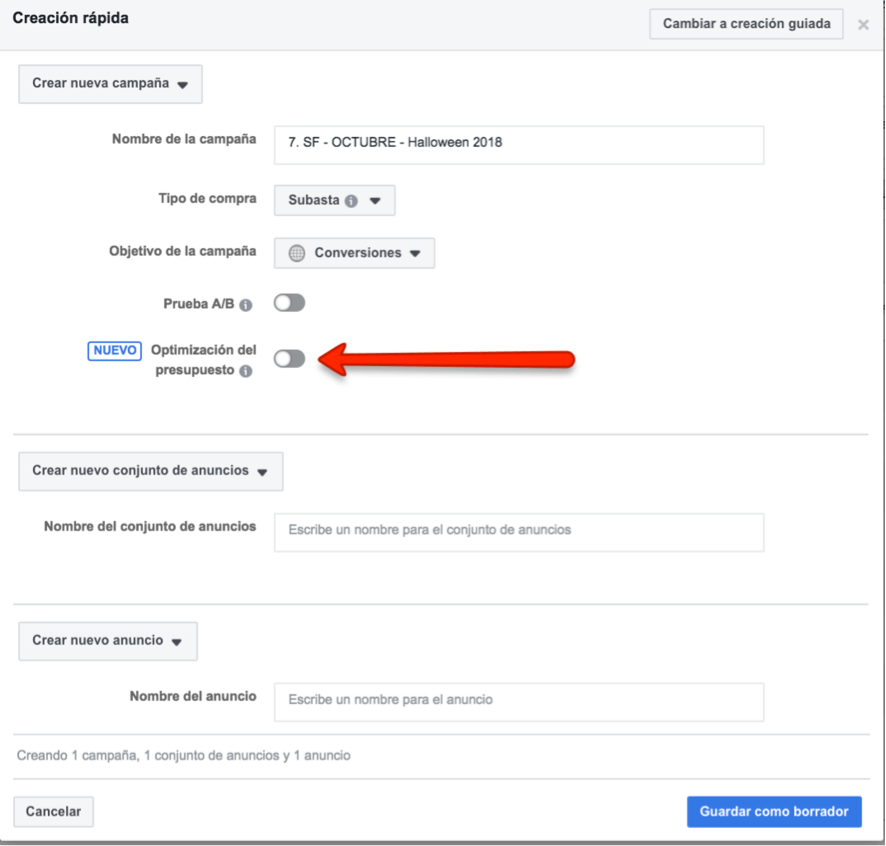Open Crear nuevo conjunto de anuncios dropdown

click(x=150, y=471)
